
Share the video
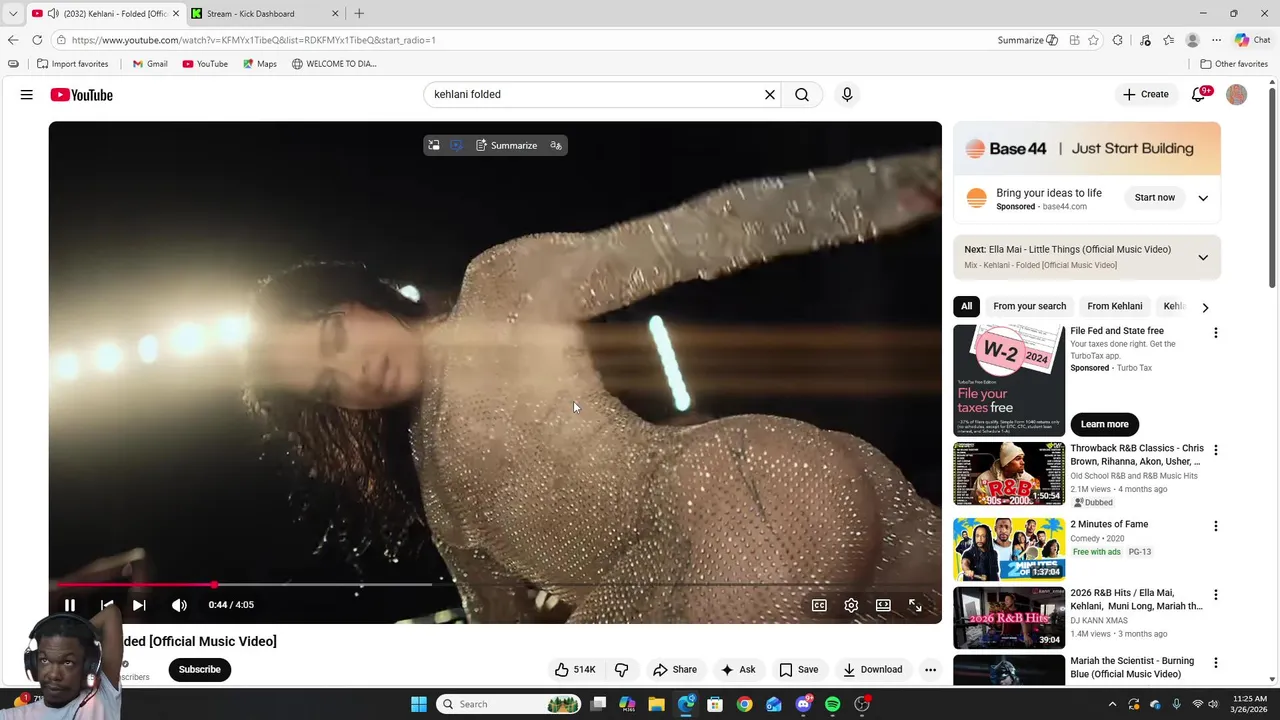[674, 670]
